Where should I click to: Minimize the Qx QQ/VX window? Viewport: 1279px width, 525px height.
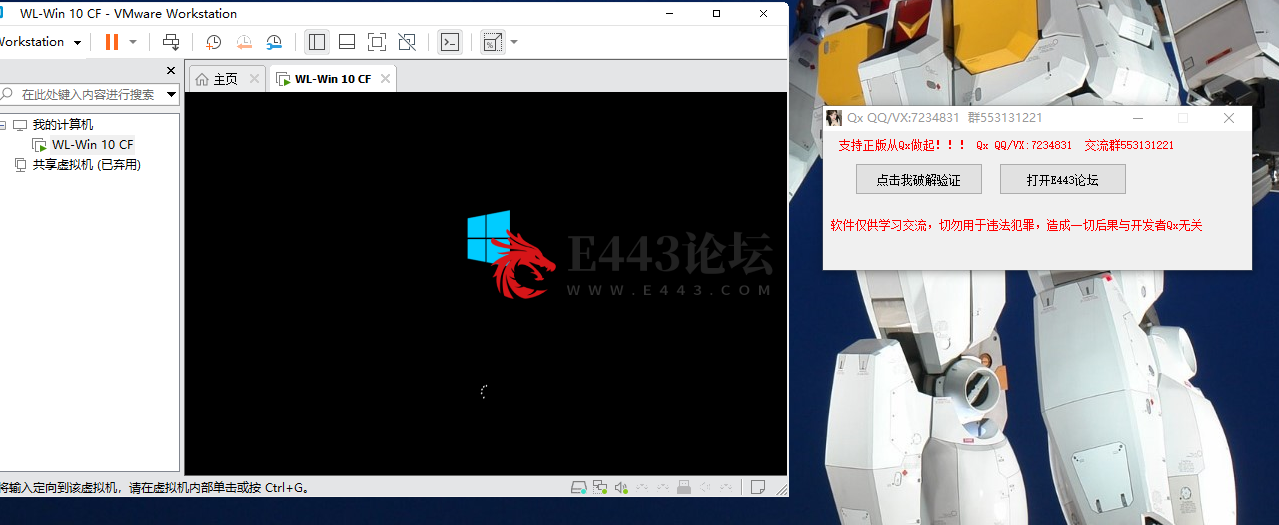point(1137,118)
